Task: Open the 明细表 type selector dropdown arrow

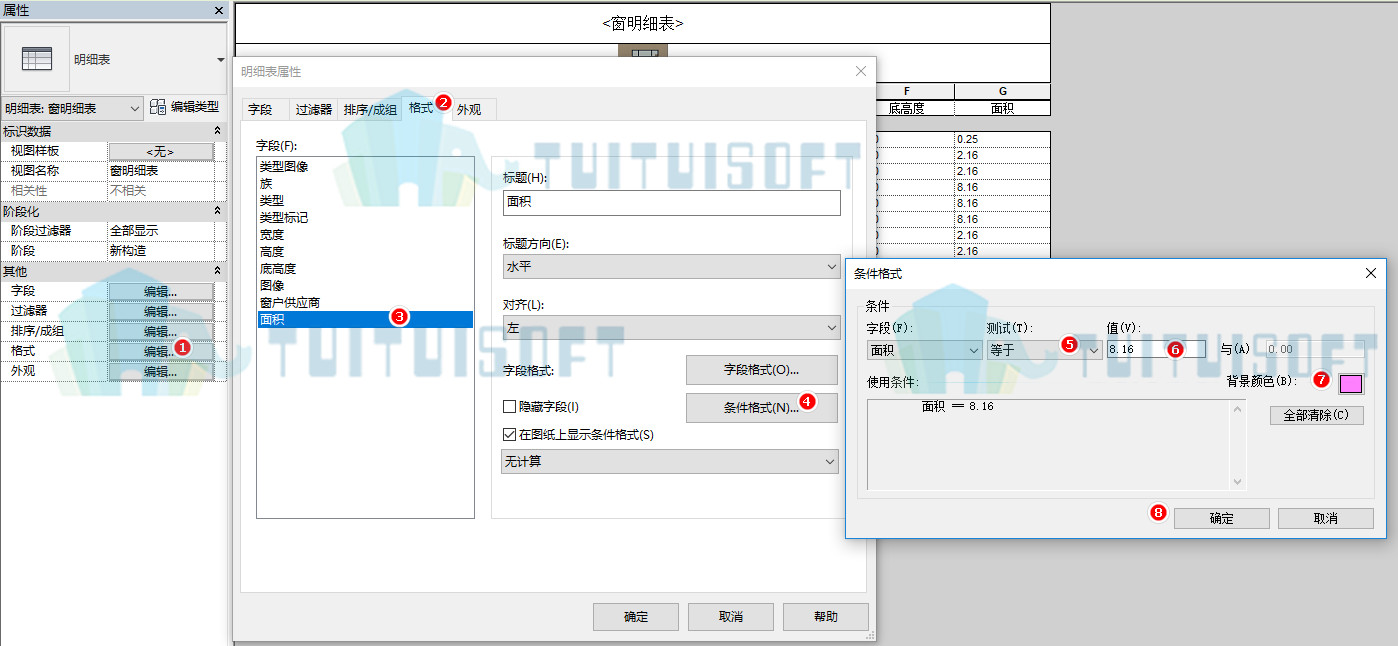Action: 221,60
